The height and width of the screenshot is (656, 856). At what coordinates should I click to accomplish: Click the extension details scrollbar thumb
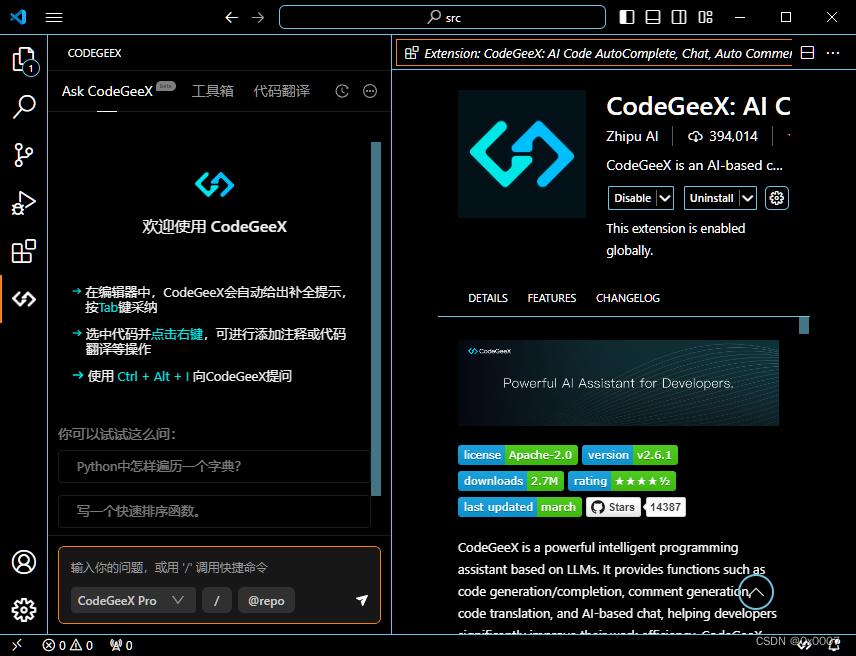coord(804,325)
